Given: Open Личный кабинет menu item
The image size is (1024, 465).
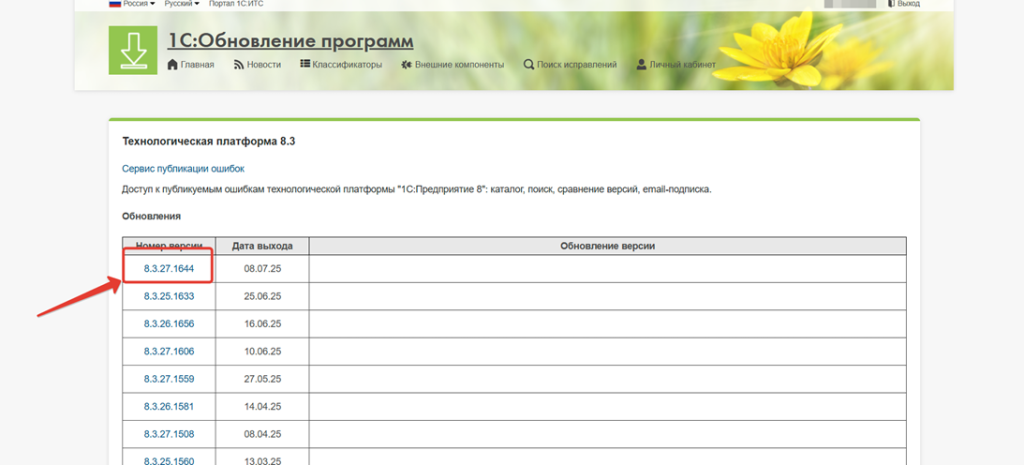Looking at the screenshot, I should tap(676, 65).
